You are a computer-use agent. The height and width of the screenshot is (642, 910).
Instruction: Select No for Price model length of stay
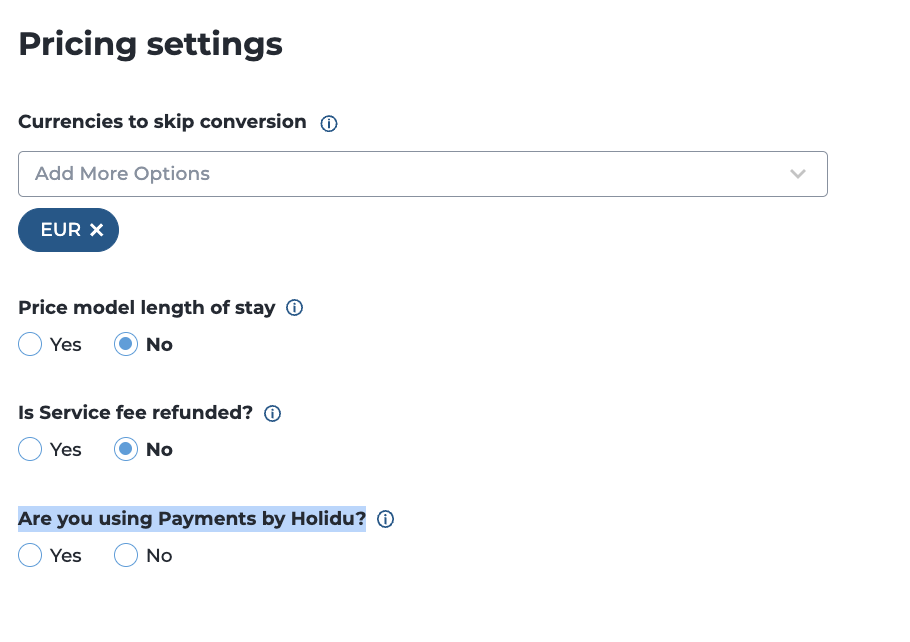tap(126, 345)
